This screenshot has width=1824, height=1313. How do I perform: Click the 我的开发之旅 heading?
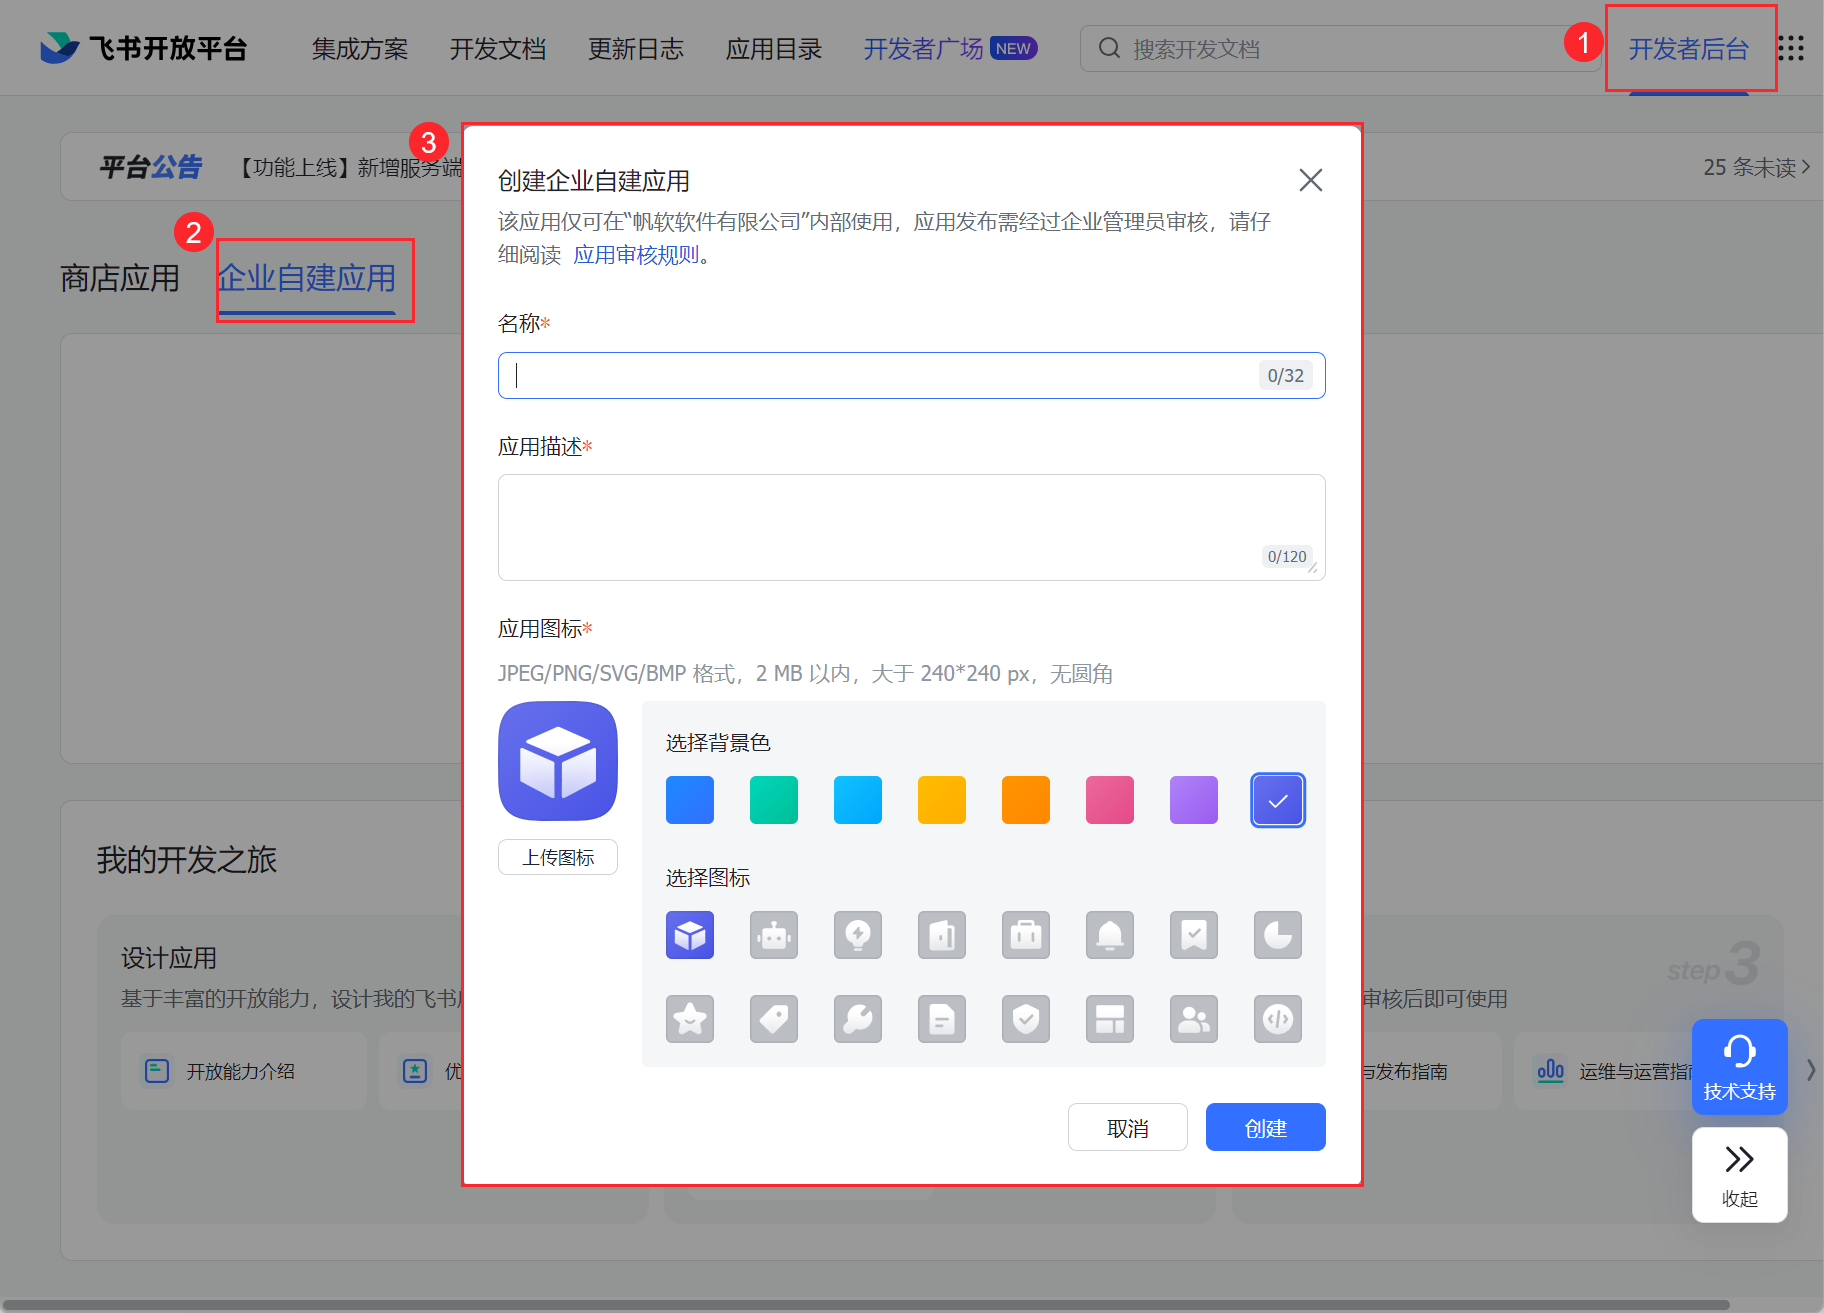[187, 859]
